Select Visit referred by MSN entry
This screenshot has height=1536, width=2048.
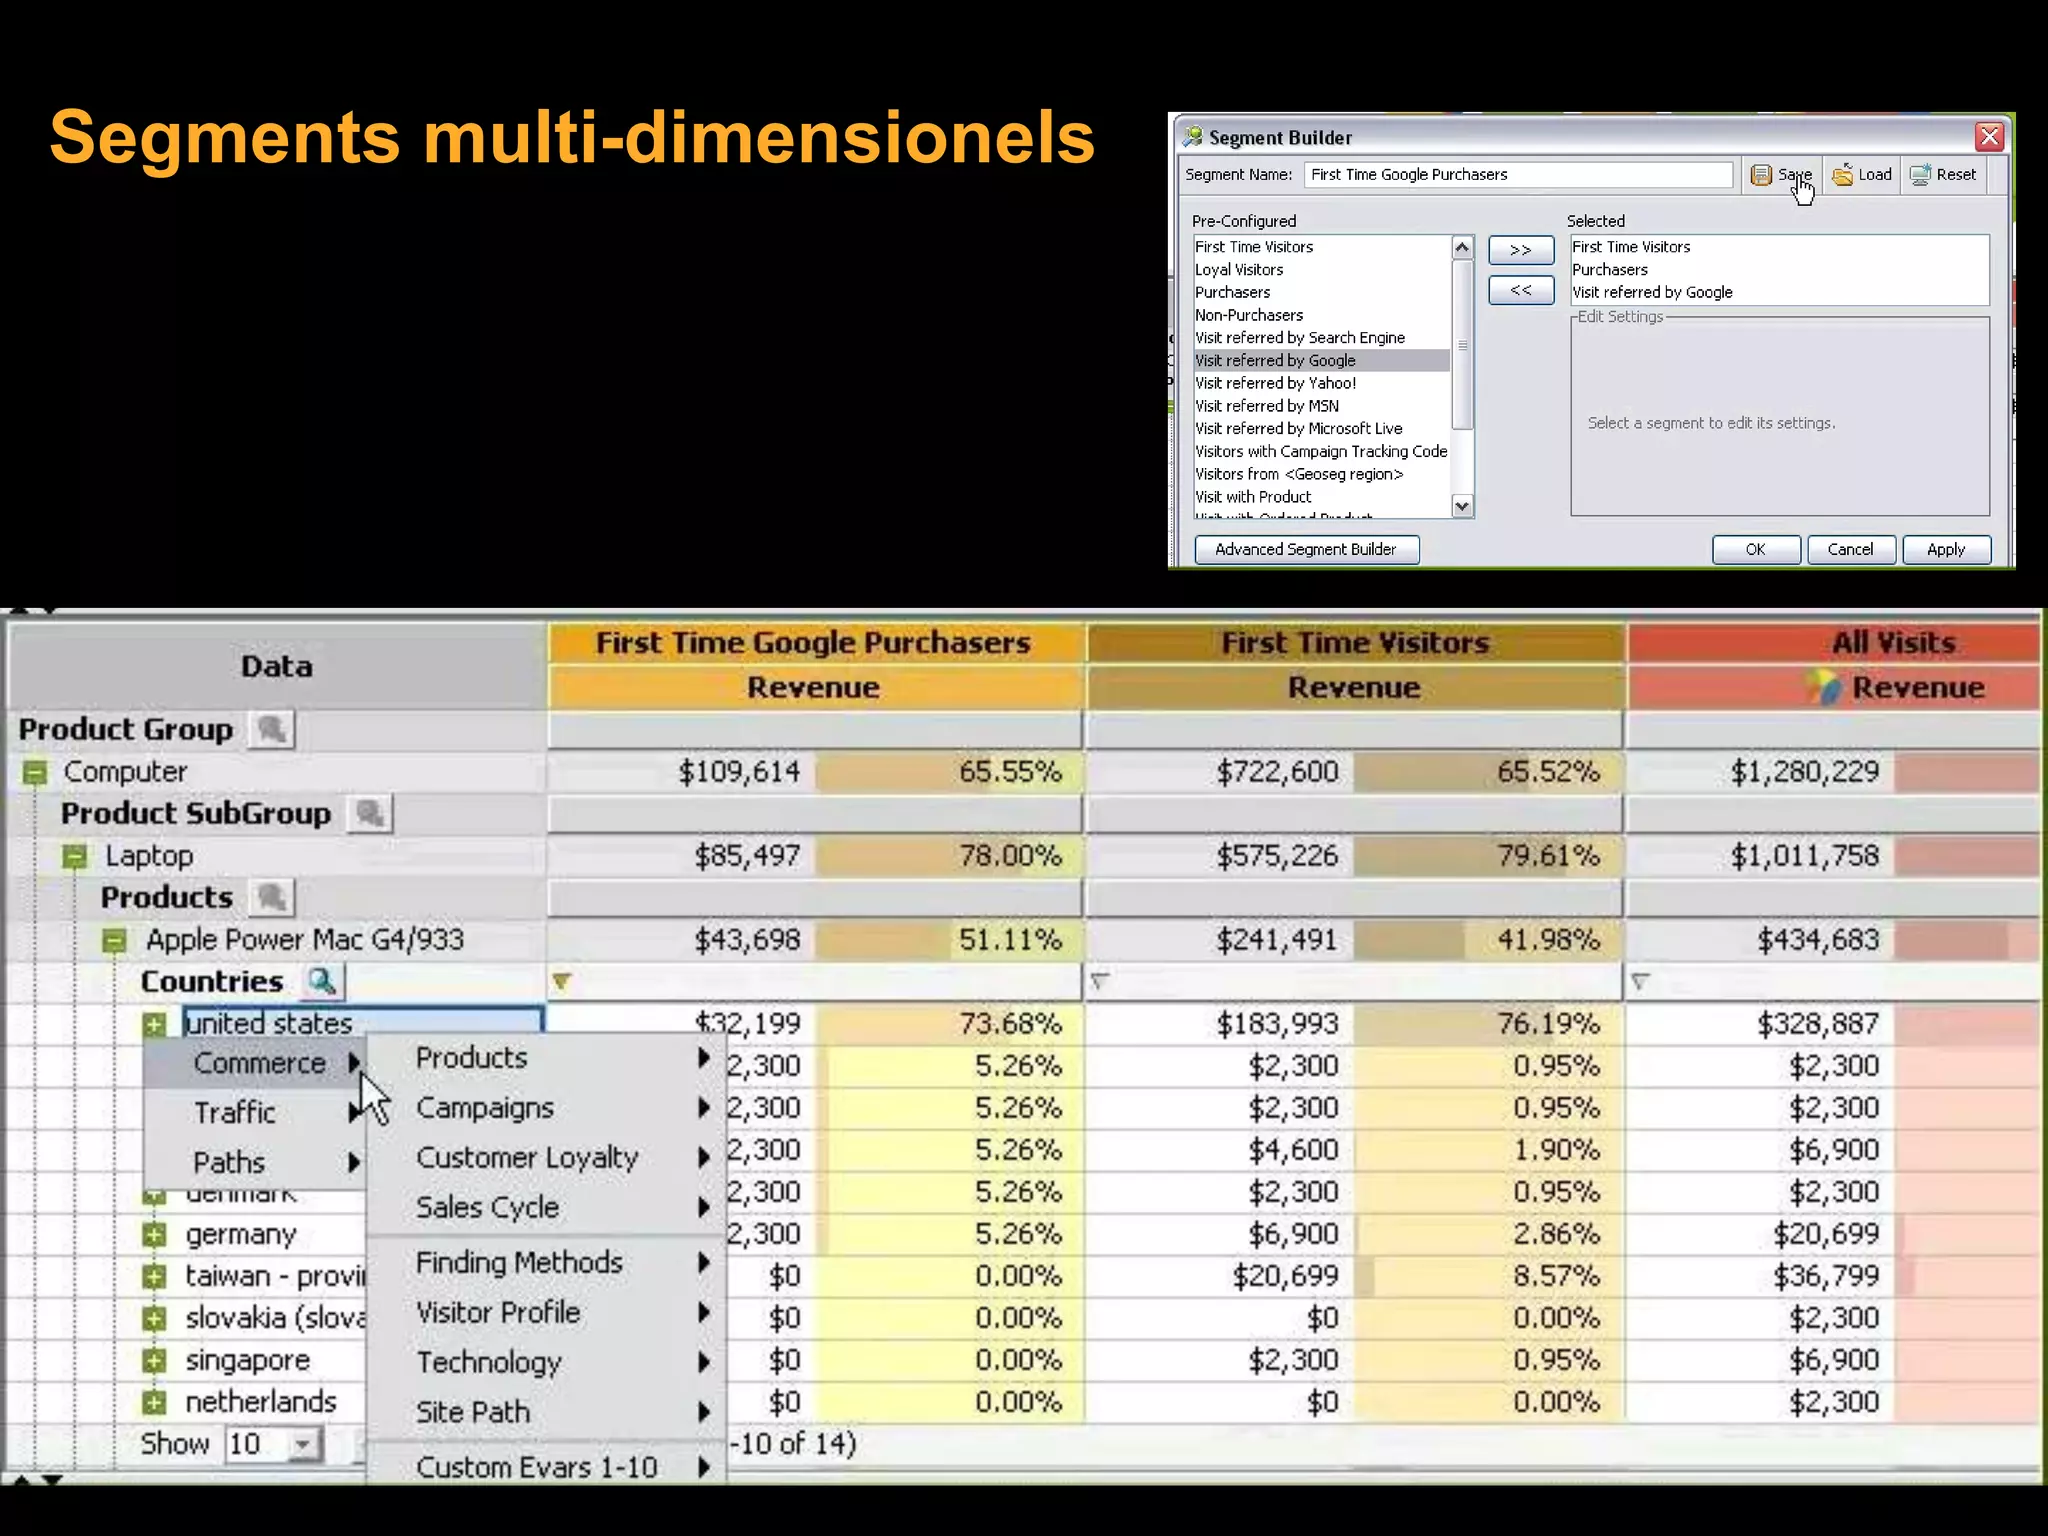point(1321,406)
